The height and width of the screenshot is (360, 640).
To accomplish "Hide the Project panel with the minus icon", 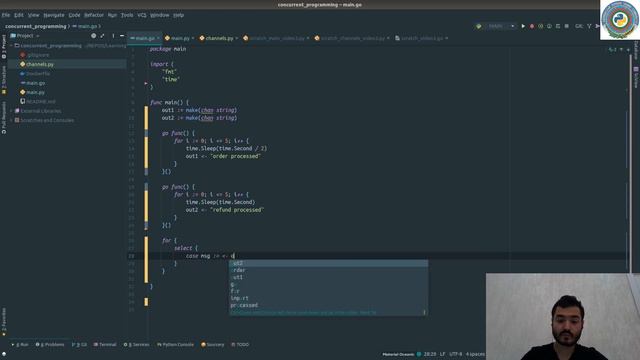I will (122, 36).
